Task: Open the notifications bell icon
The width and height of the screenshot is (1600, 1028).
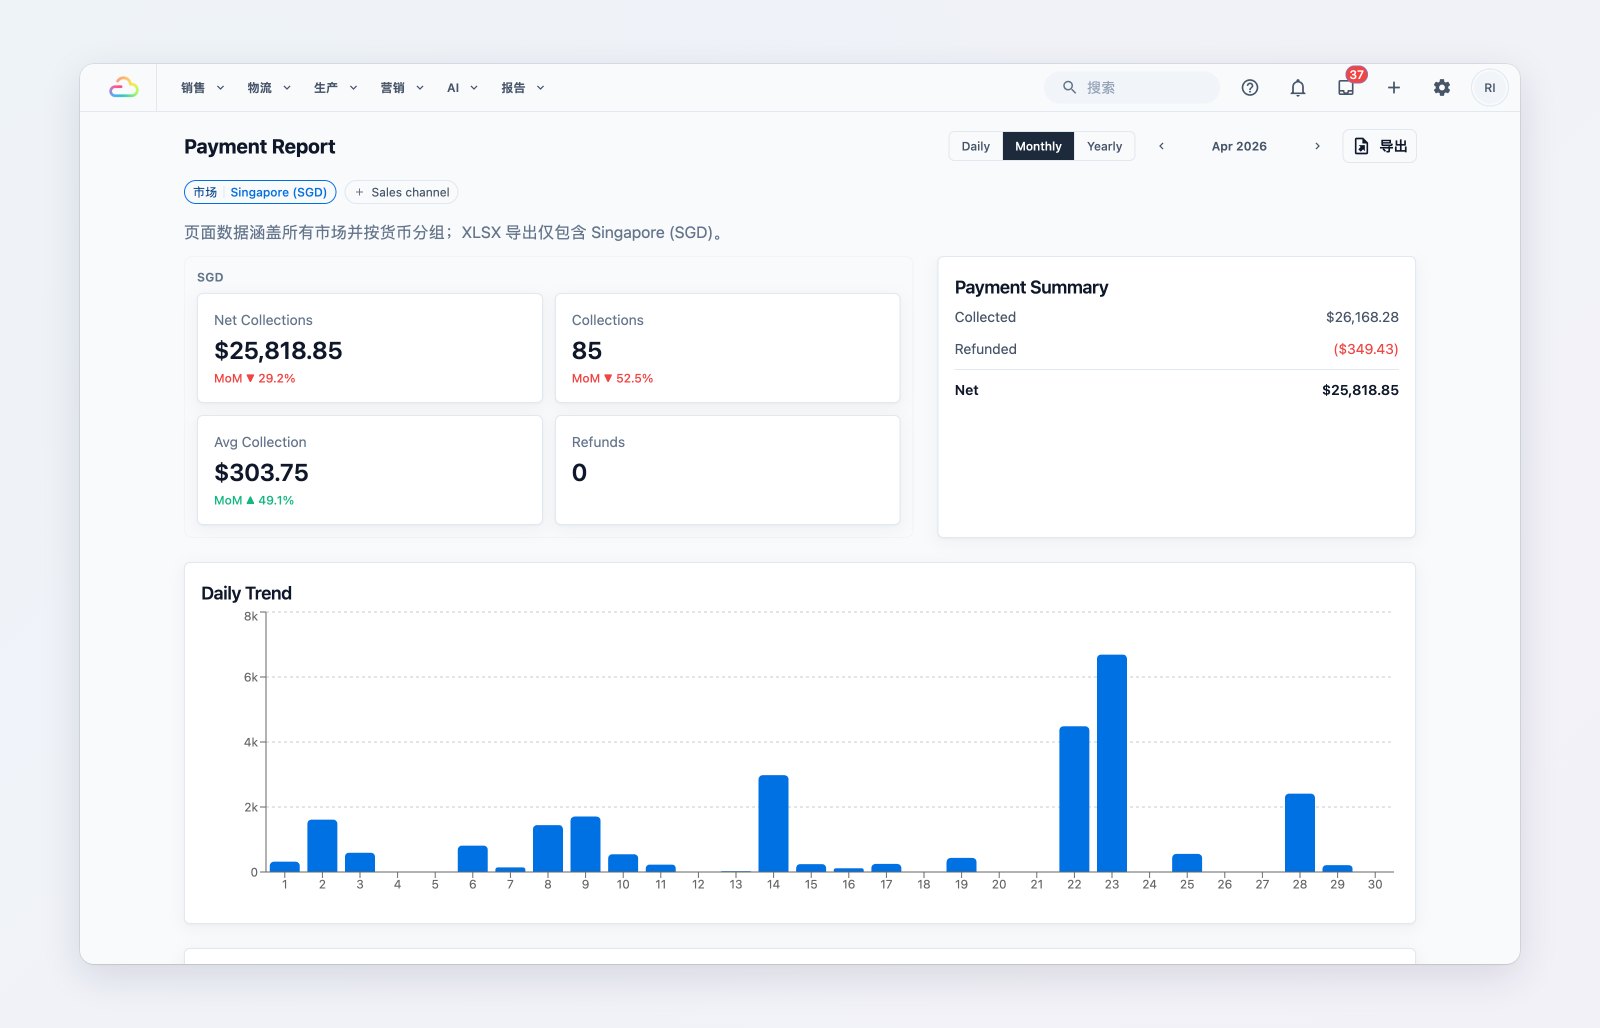Action: (1298, 88)
